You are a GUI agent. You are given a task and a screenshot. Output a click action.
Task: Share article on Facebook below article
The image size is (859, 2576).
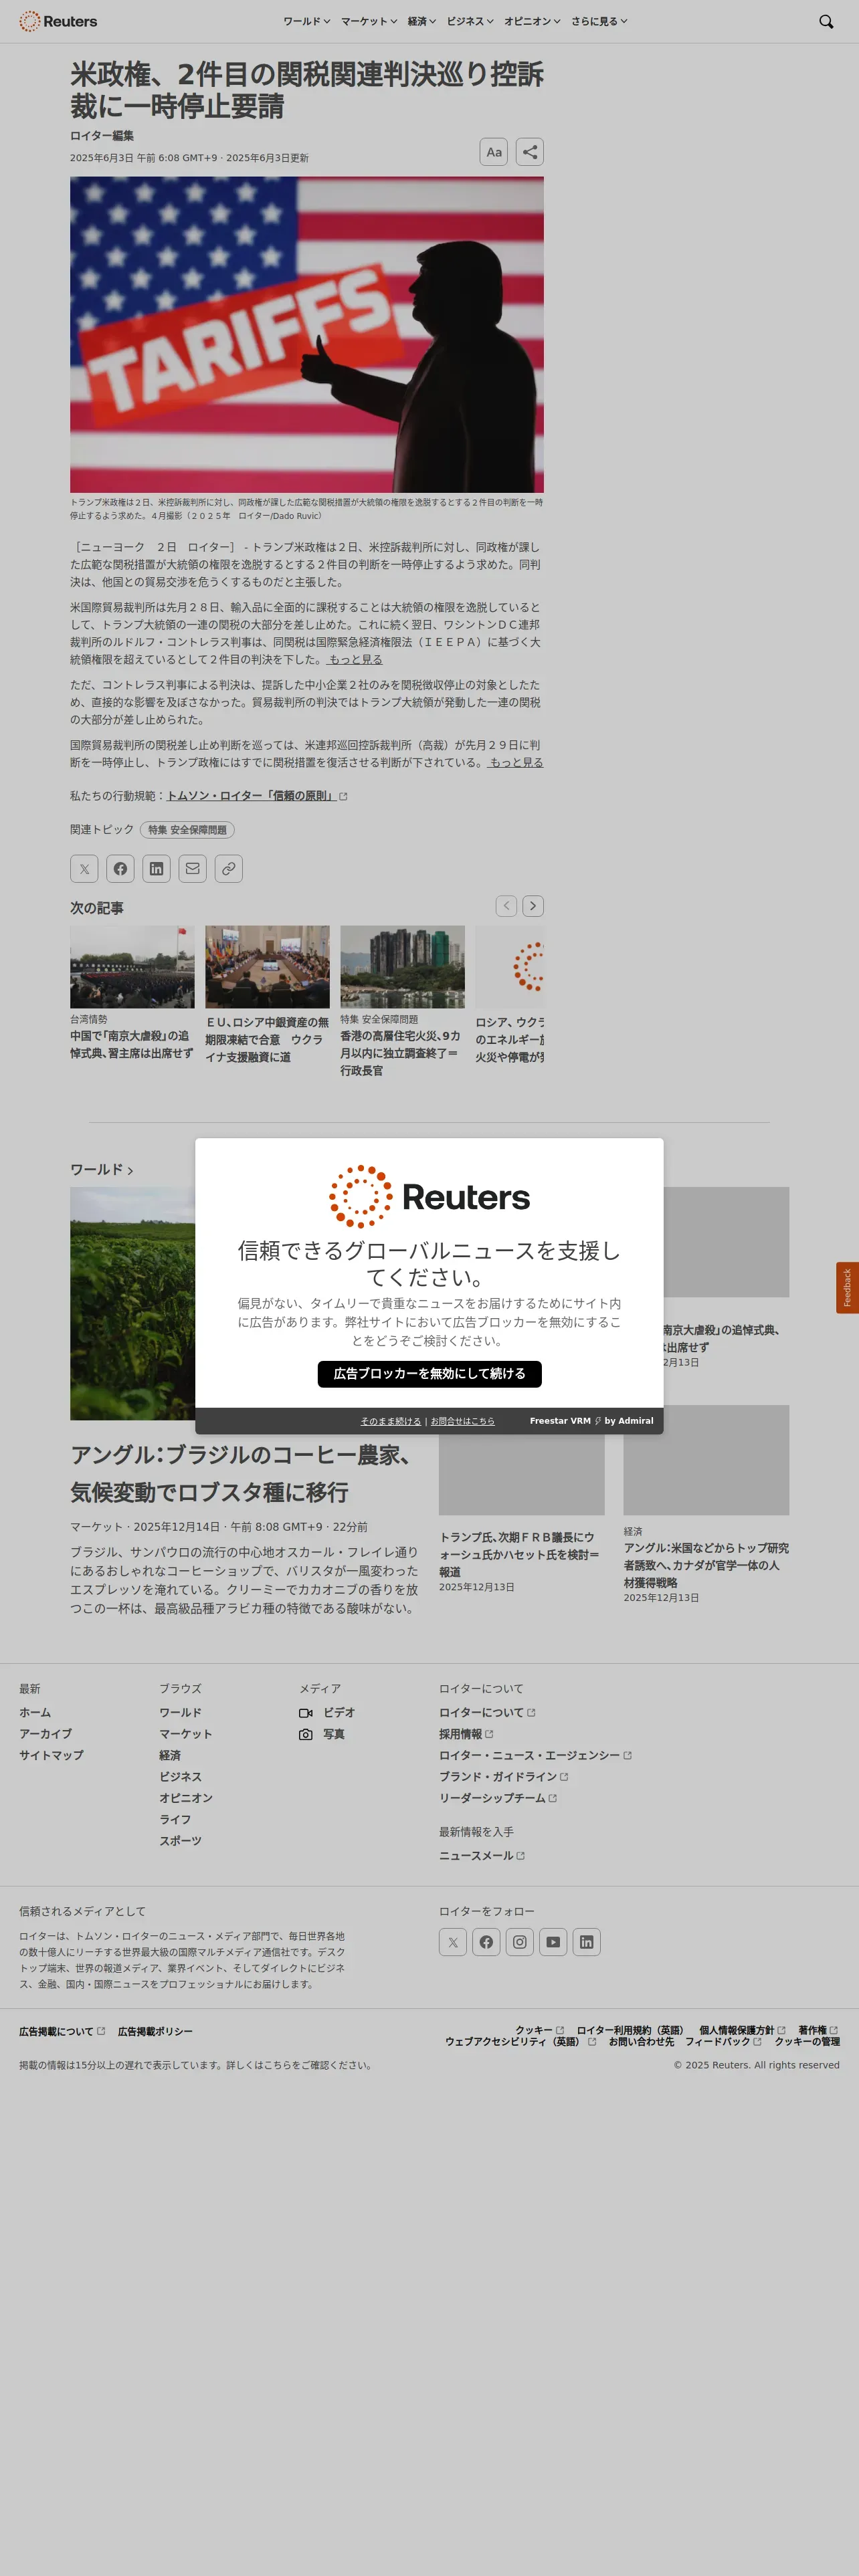tap(120, 868)
